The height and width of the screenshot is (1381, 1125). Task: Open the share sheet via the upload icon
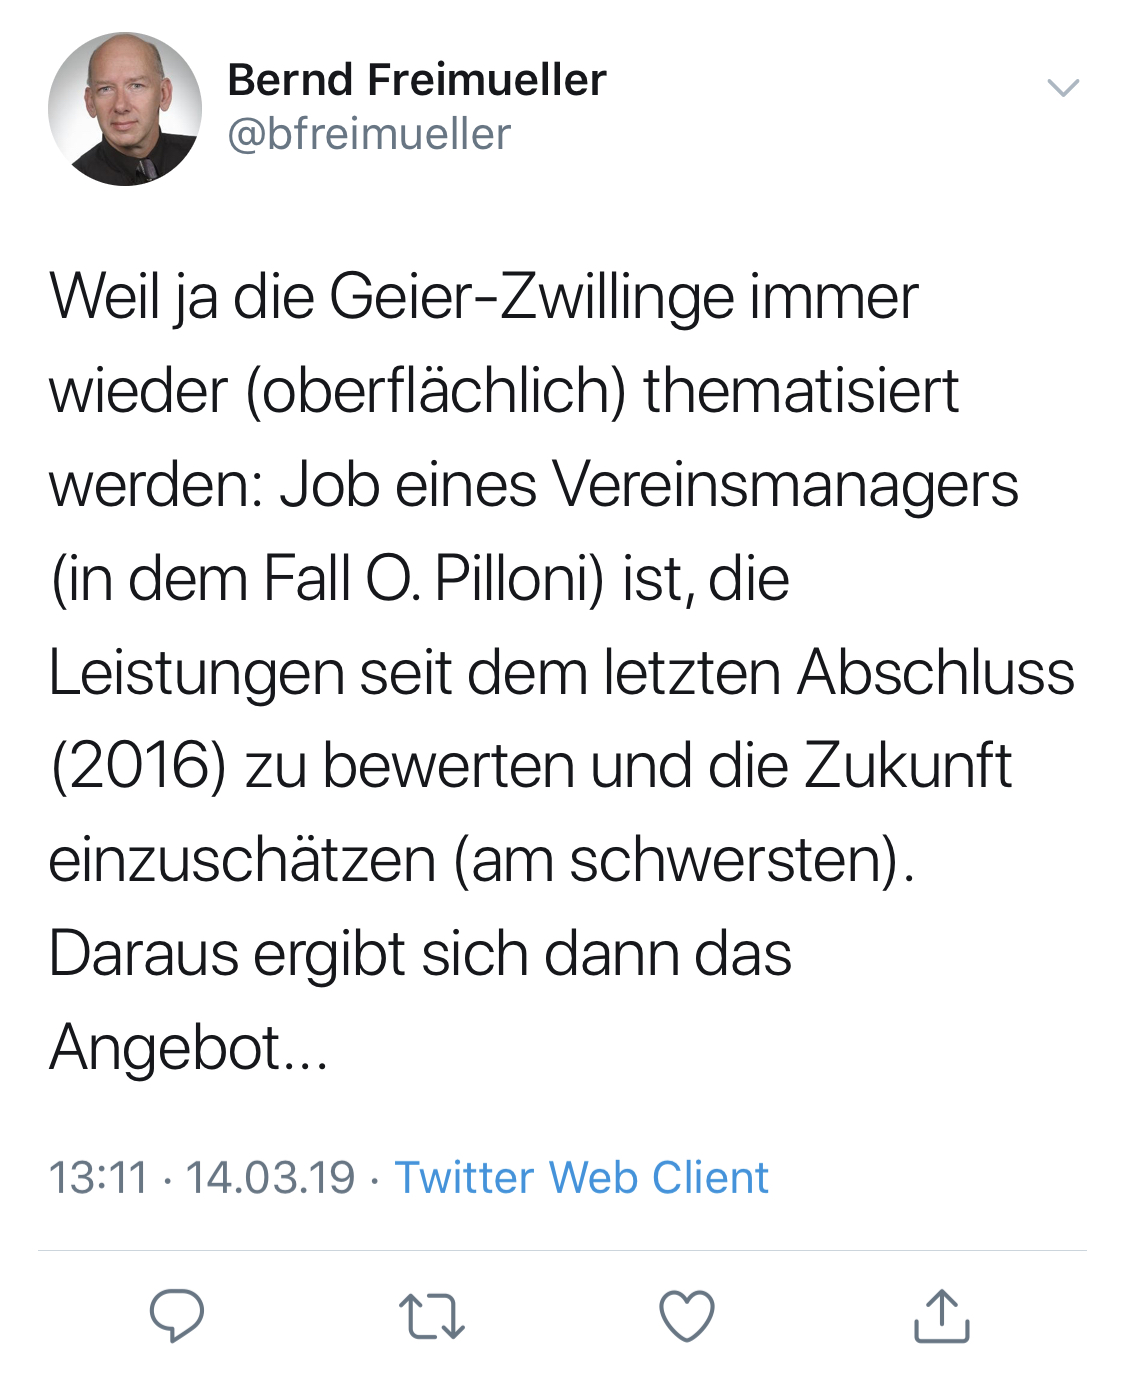tap(942, 1316)
